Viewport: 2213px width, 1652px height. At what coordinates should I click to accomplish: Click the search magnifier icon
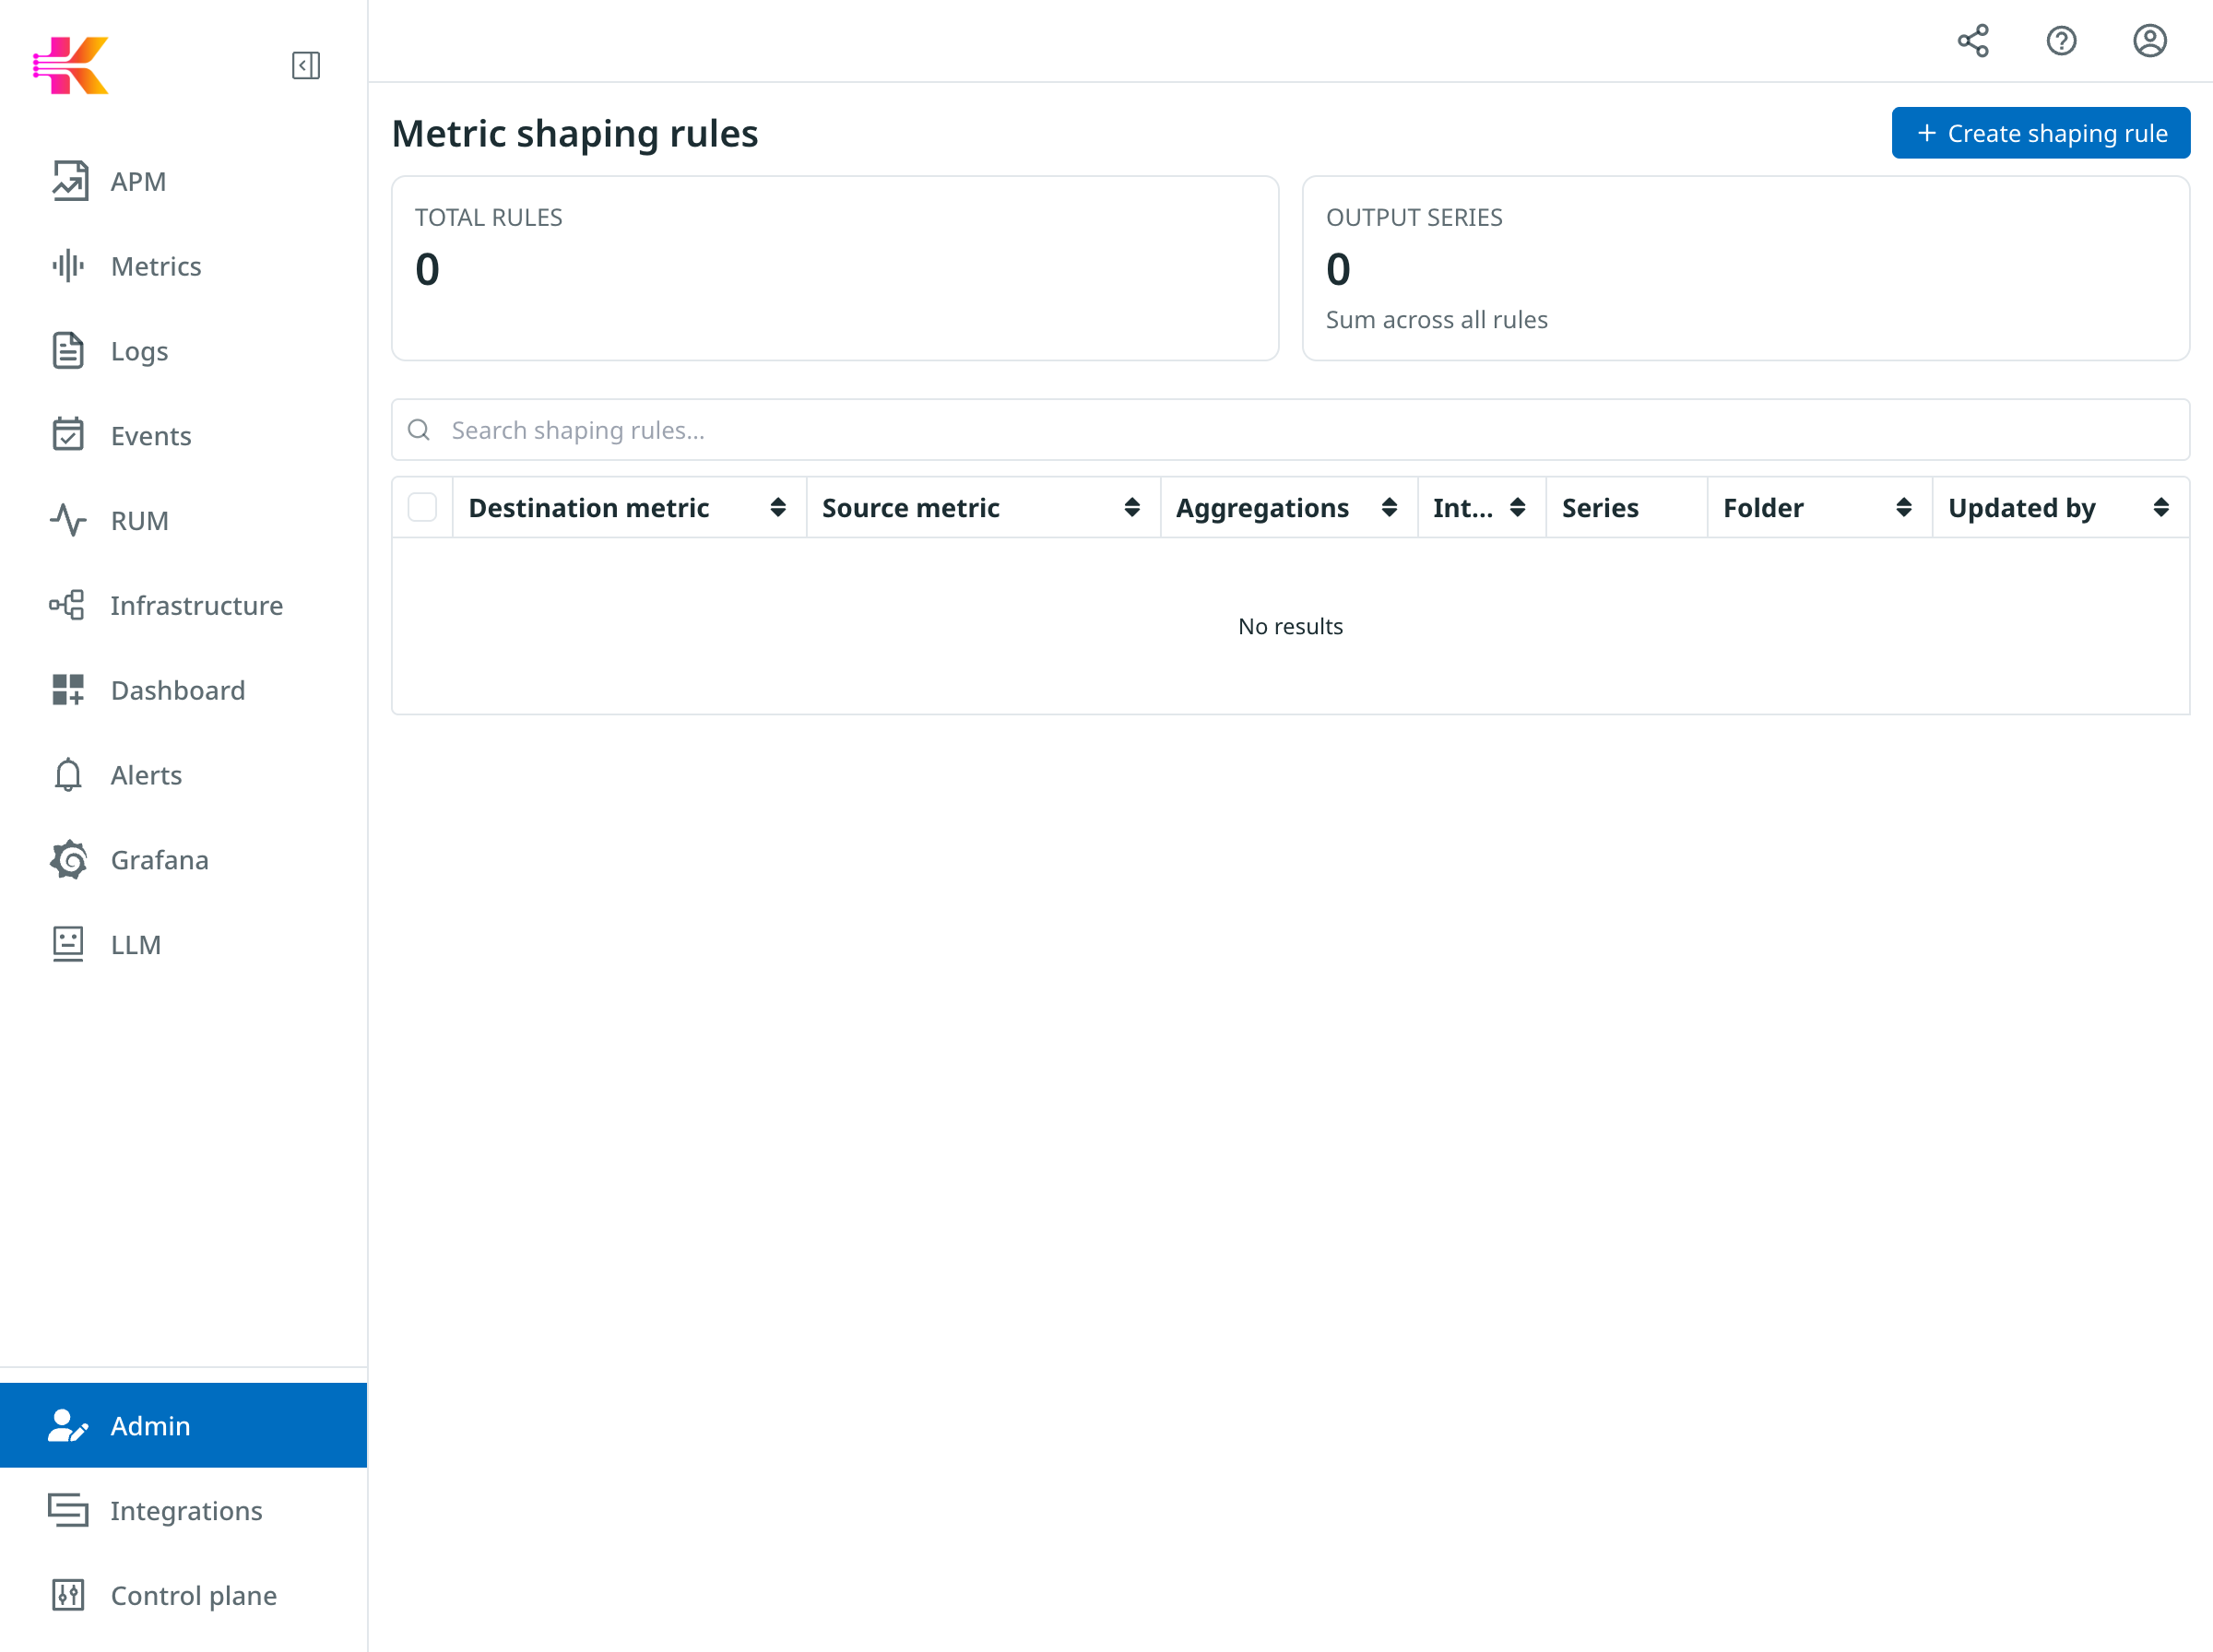[419, 430]
